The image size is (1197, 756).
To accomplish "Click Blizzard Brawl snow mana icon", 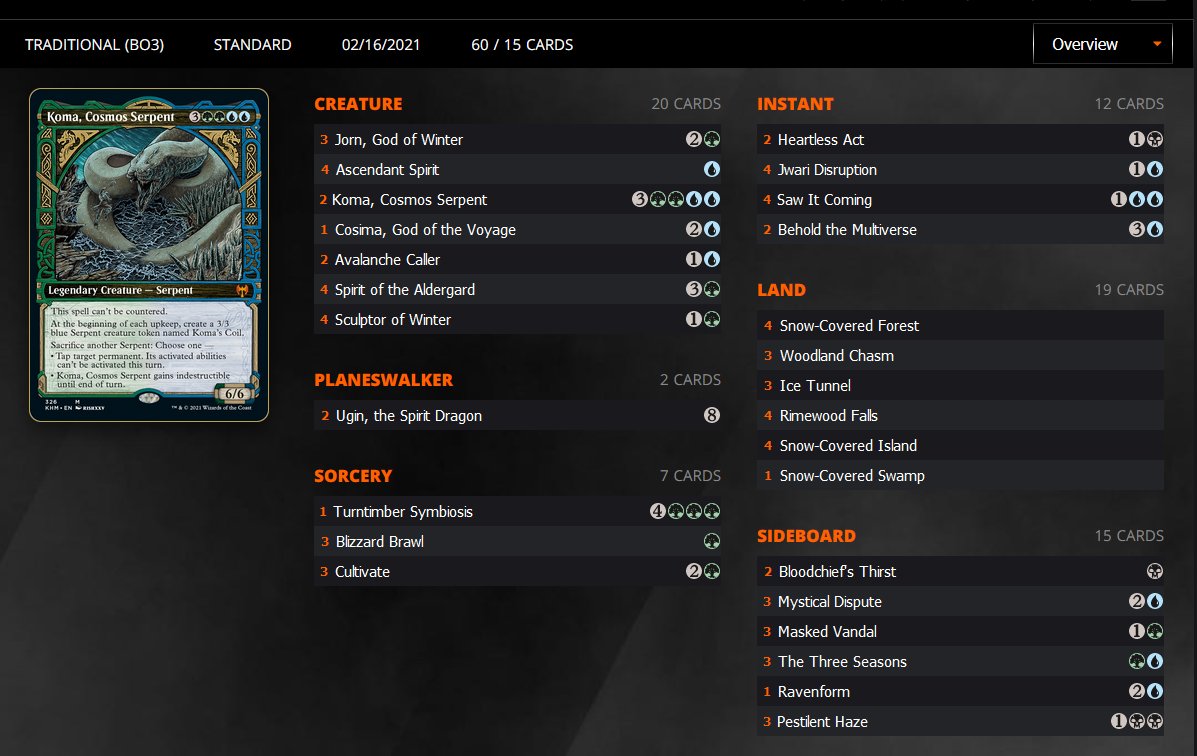I will pos(711,541).
